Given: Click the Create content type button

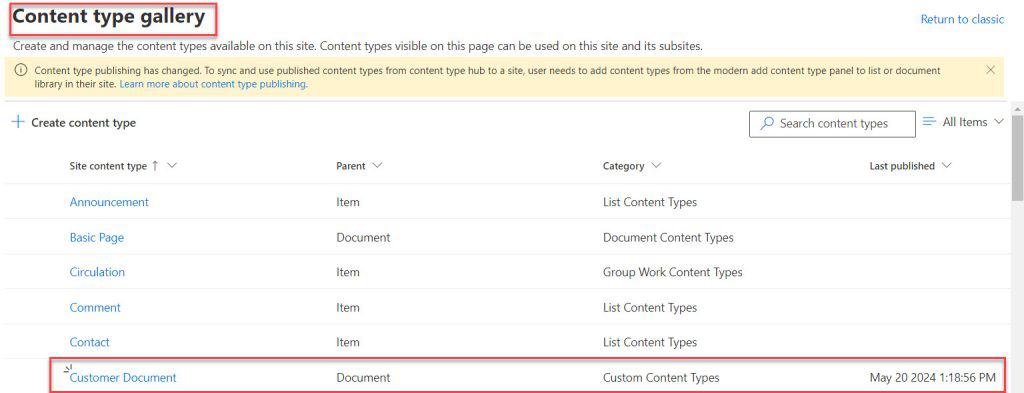Looking at the screenshot, I should (74, 123).
